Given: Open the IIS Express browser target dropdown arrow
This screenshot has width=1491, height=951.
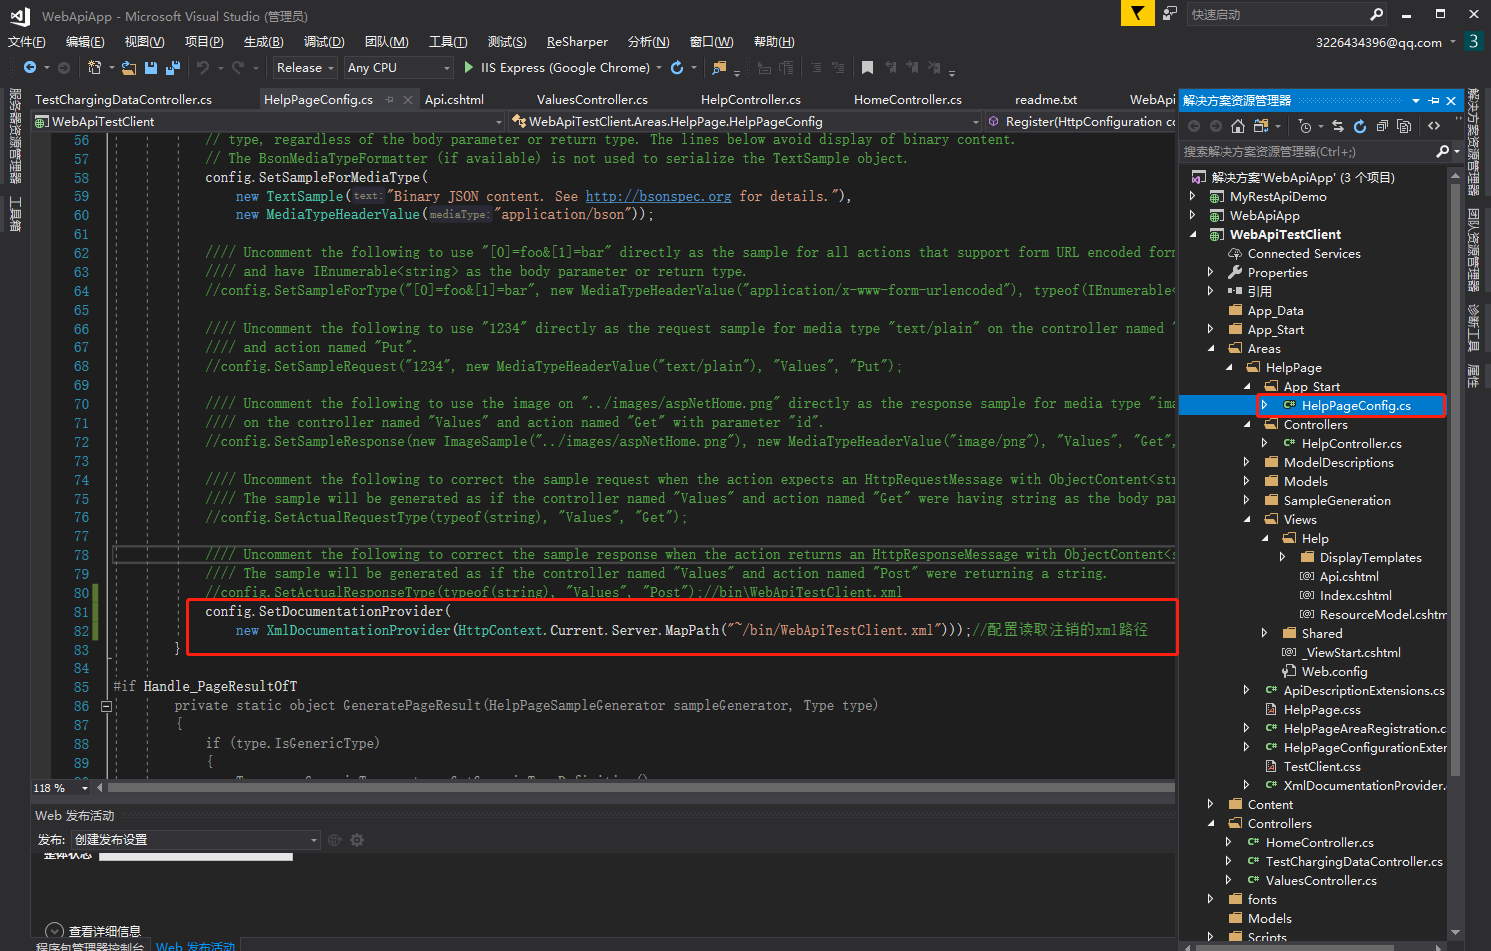Looking at the screenshot, I should pyautogui.click(x=659, y=68).
